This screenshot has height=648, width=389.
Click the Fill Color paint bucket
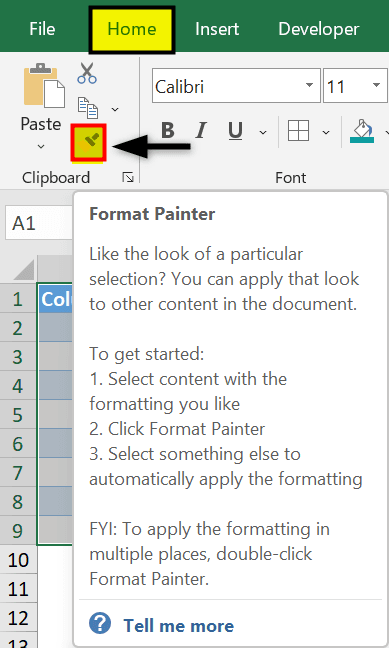coord(362,131)
